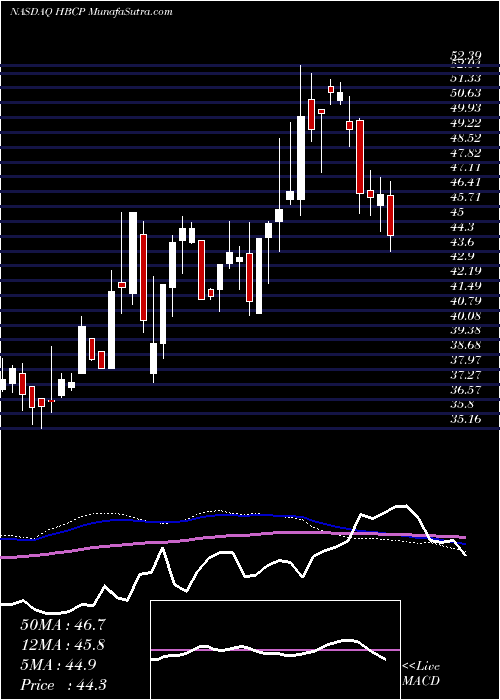
Task: Click the 40.08 price axis label
Action: 466,316
